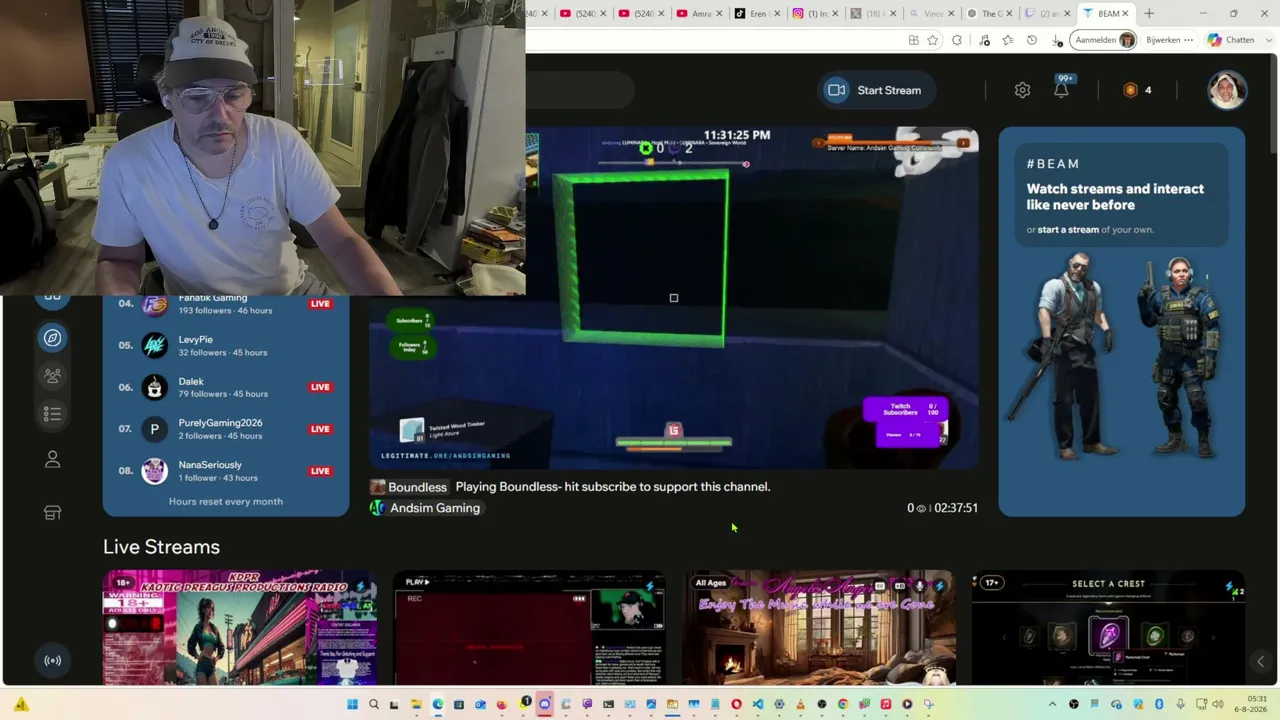Click the featured stream title about Boundless
The width and height of the screenshot is (1280, 720).
point(613,487)
